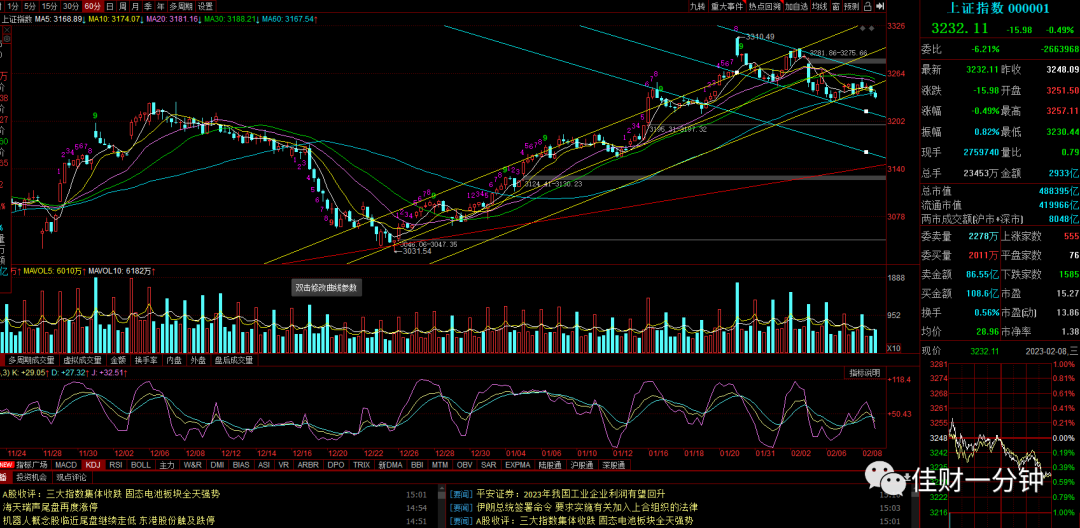The height and width of the screenshot is (528, 1080).
Task: Switch indicator to MTM
Action: pos(439,465)
